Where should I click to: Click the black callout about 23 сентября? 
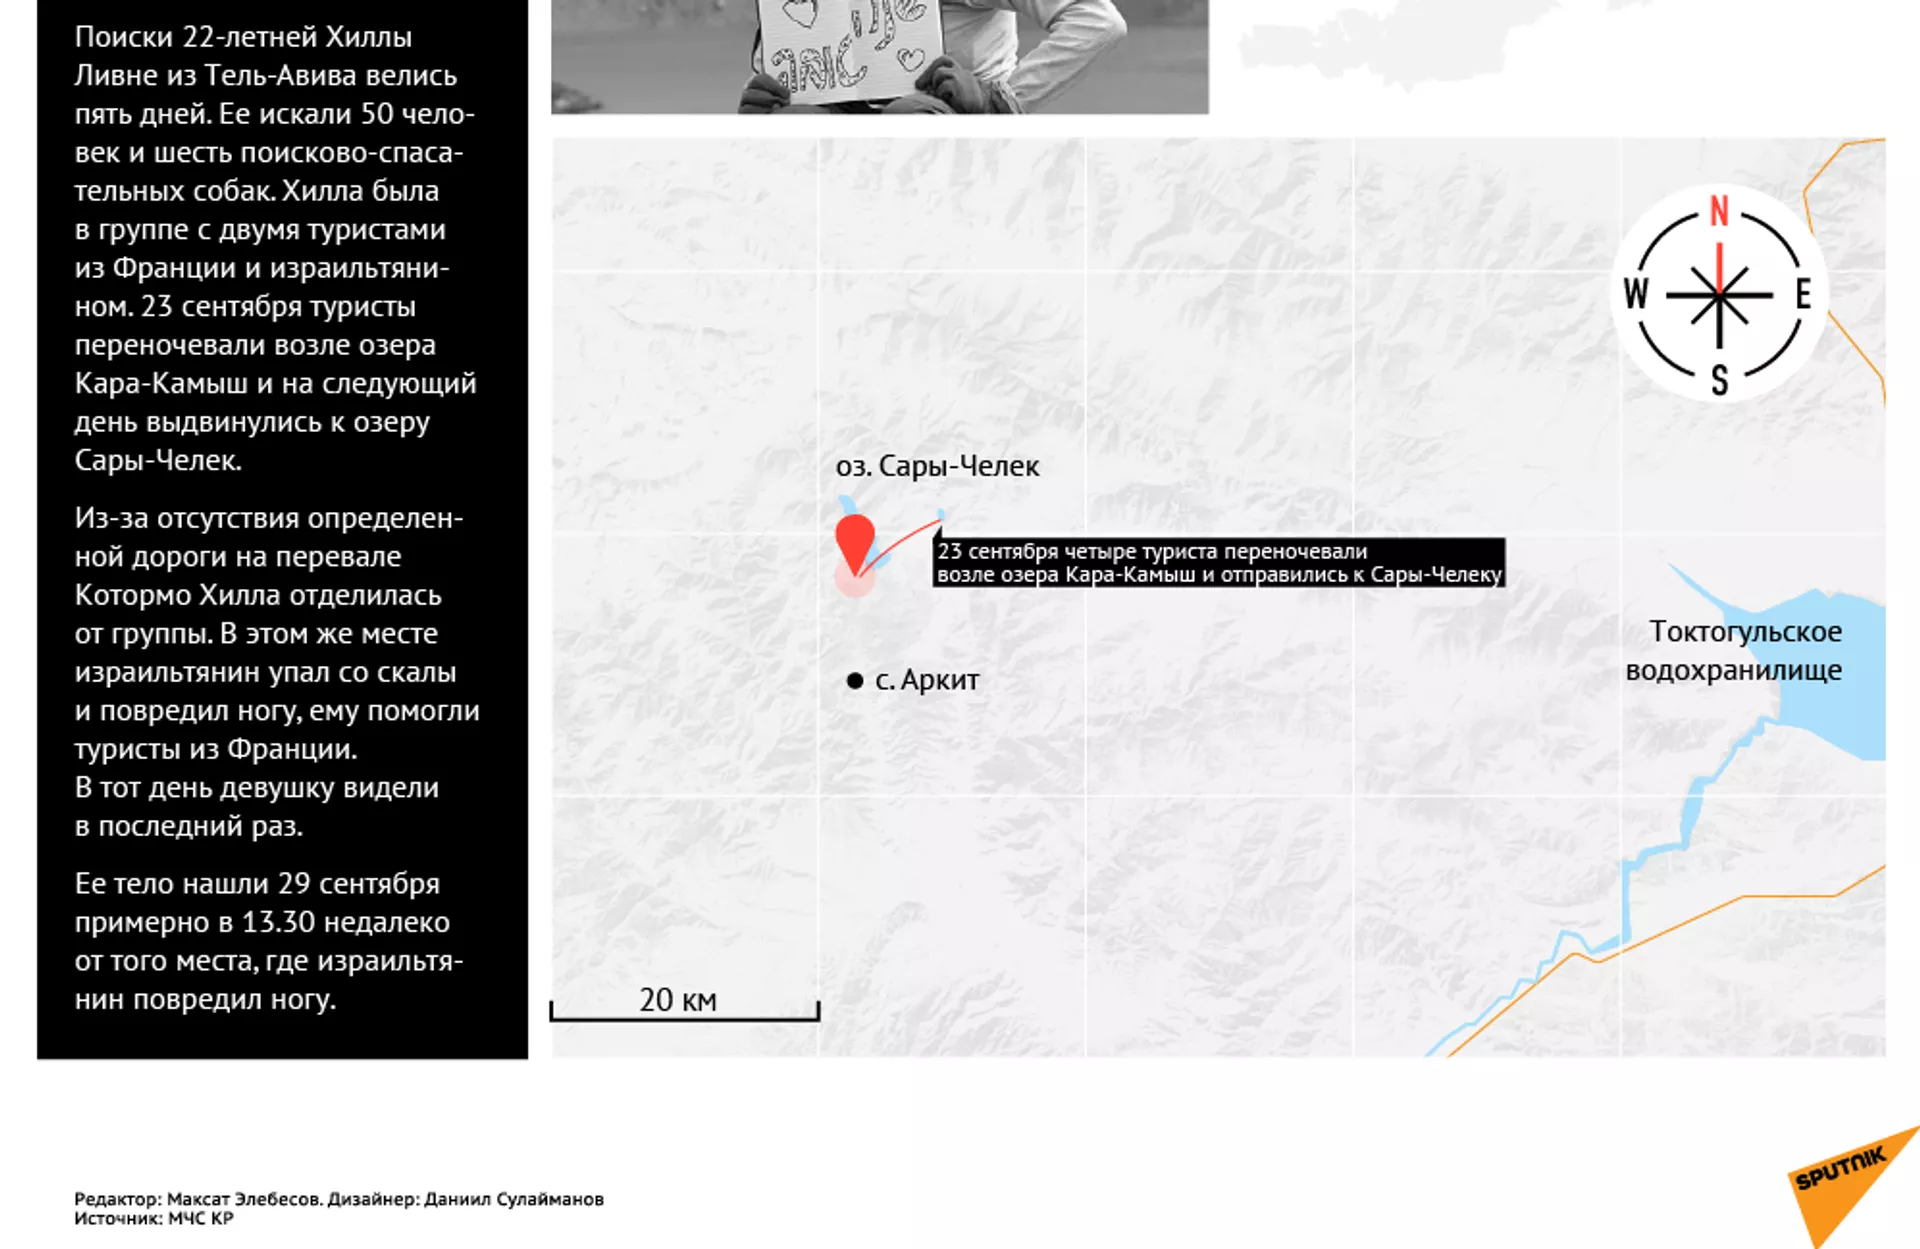coord(1218,563)
